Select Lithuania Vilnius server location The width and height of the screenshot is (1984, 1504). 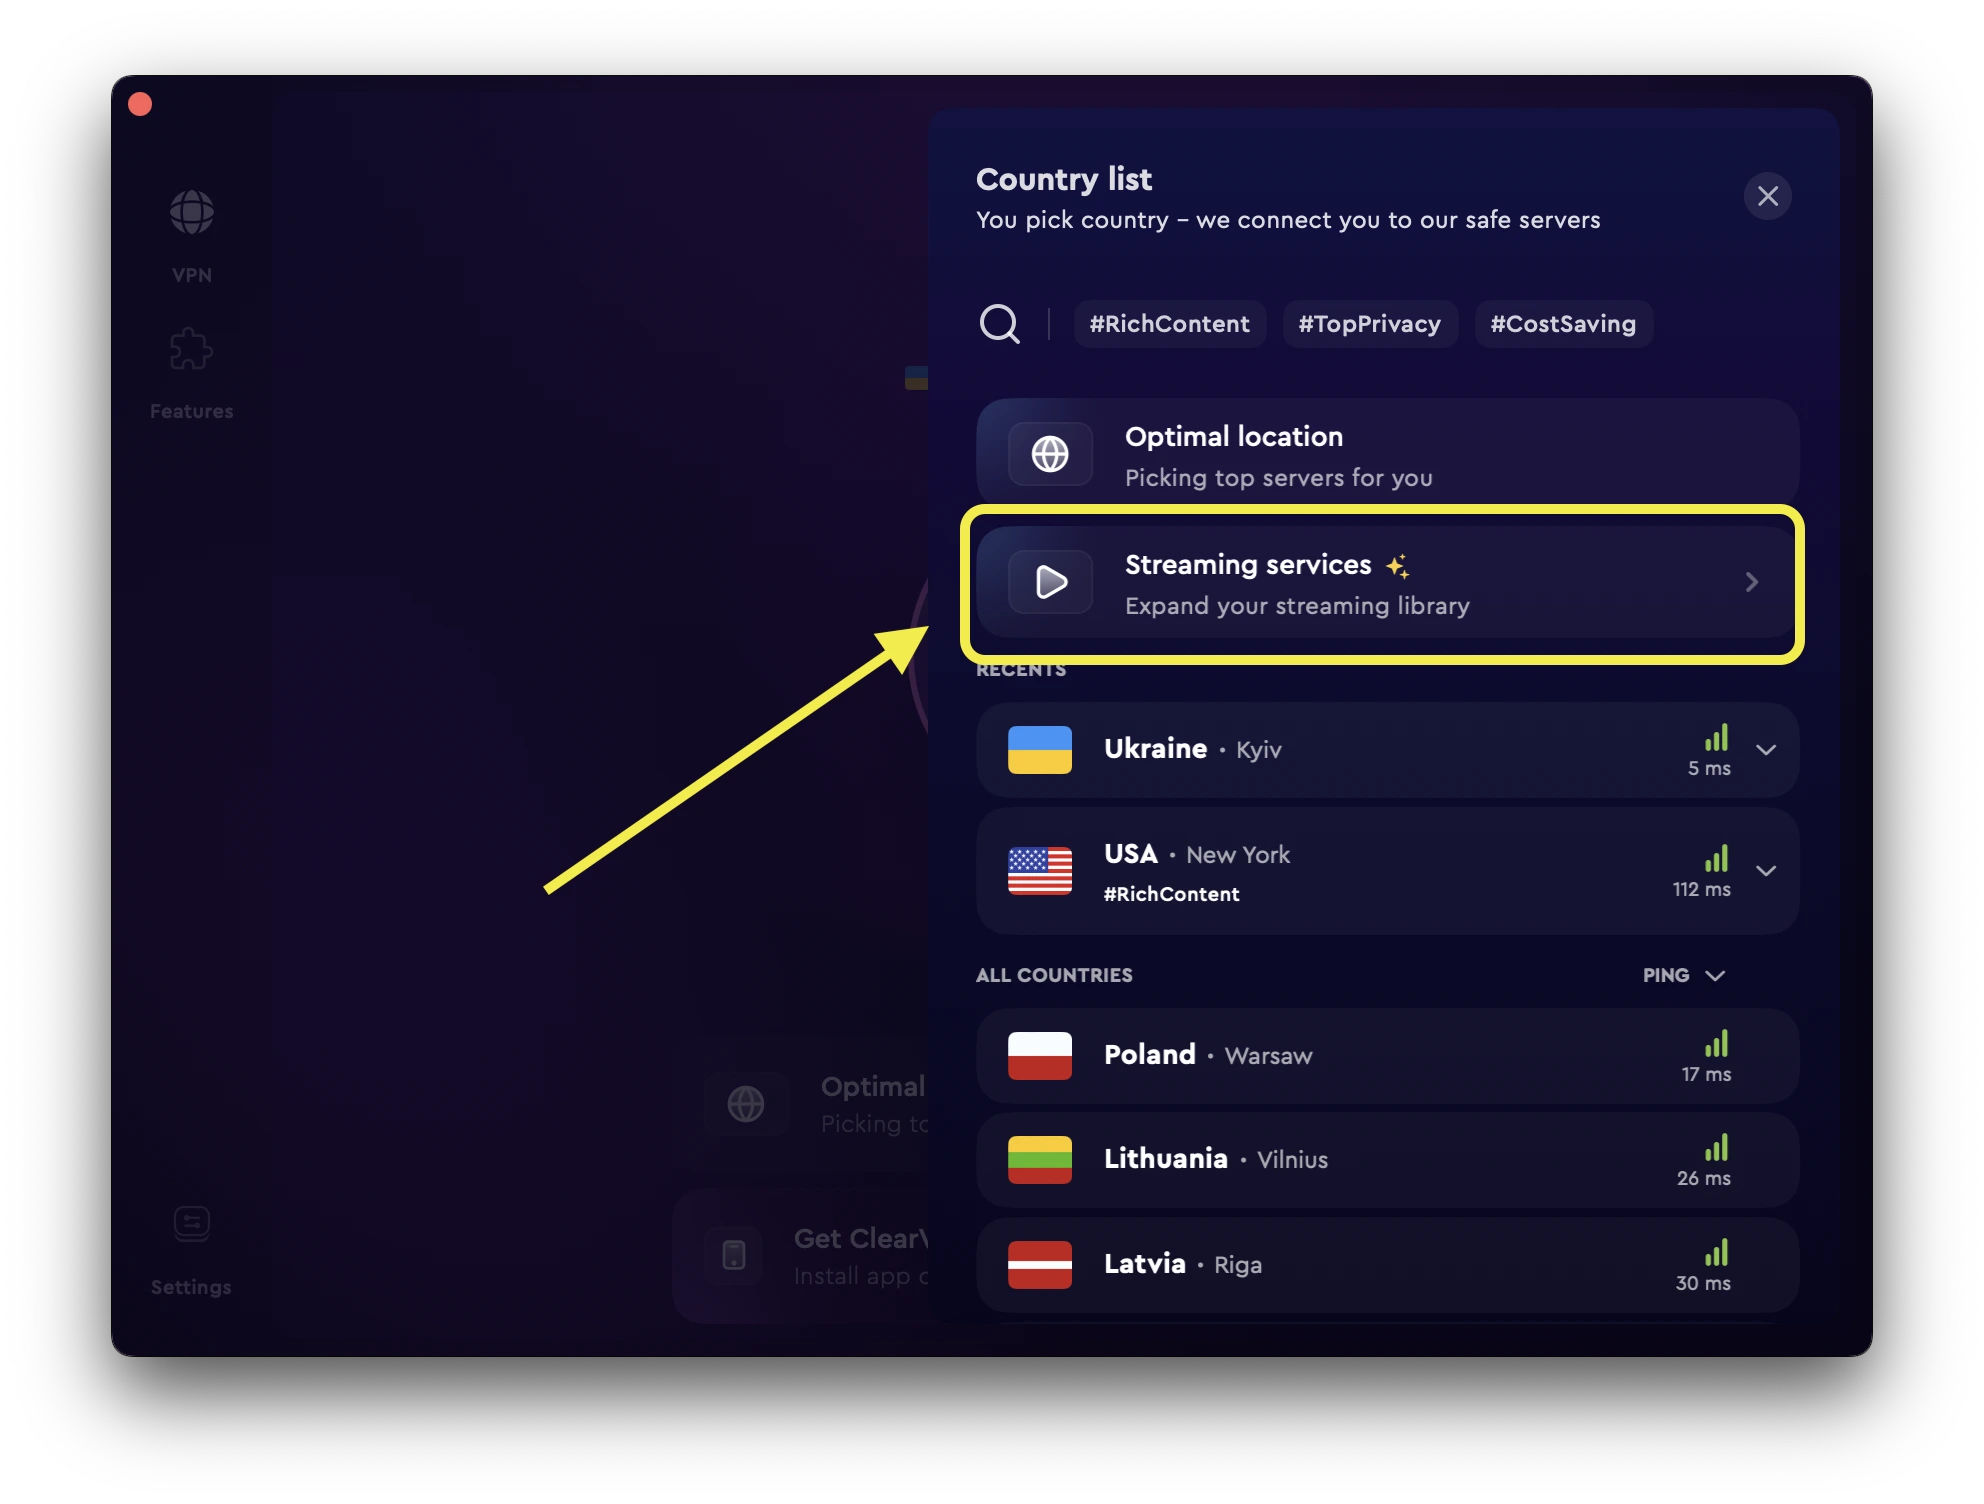point(1390,1158)
